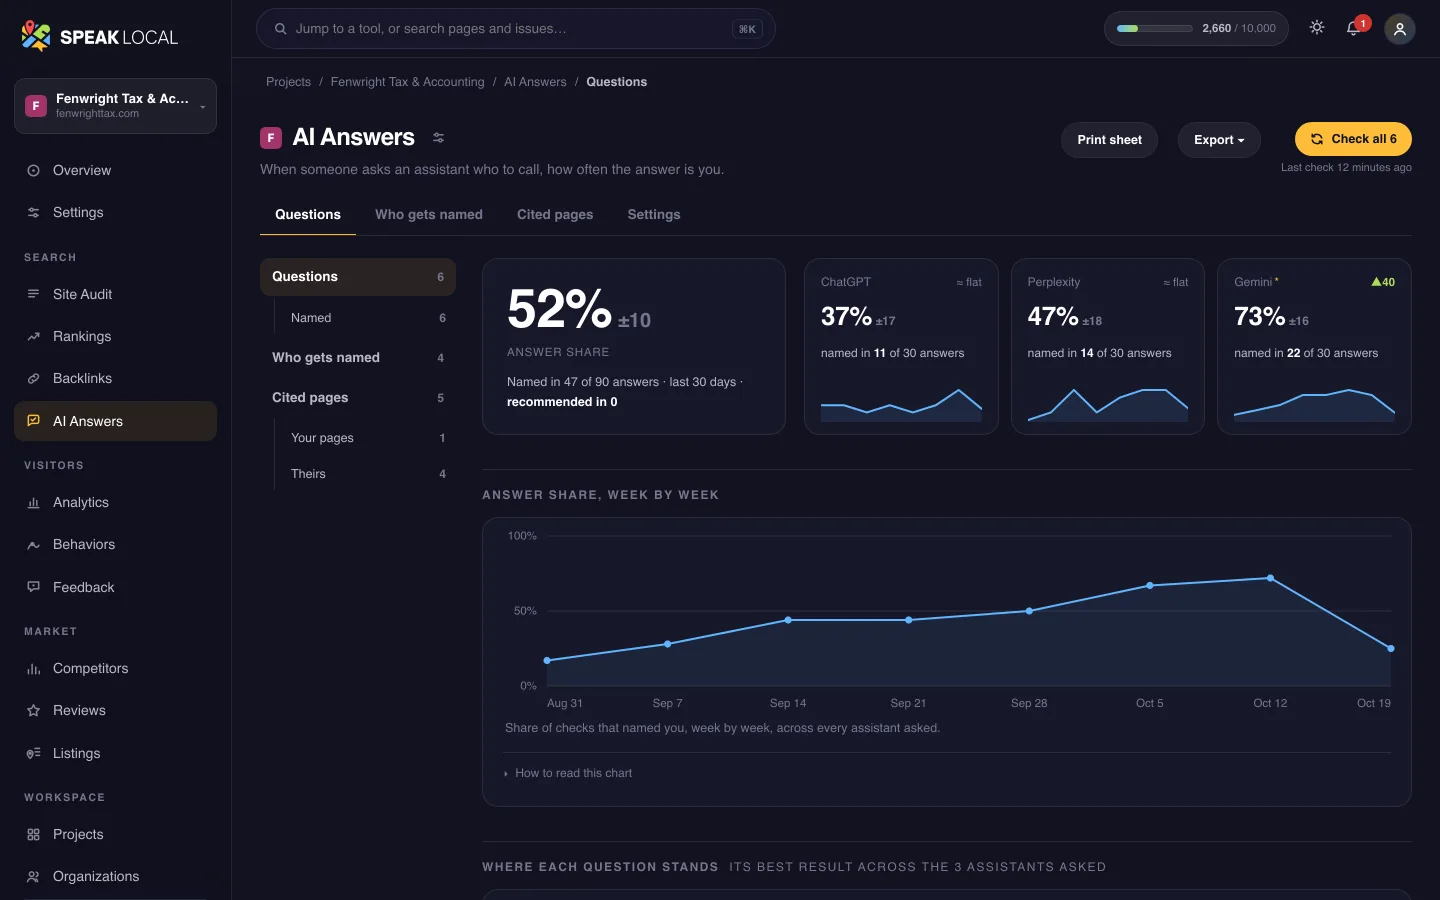Switch to the Who gets named tab
The height and width of the screenshot is (900, 1440).
coord(429,214)
